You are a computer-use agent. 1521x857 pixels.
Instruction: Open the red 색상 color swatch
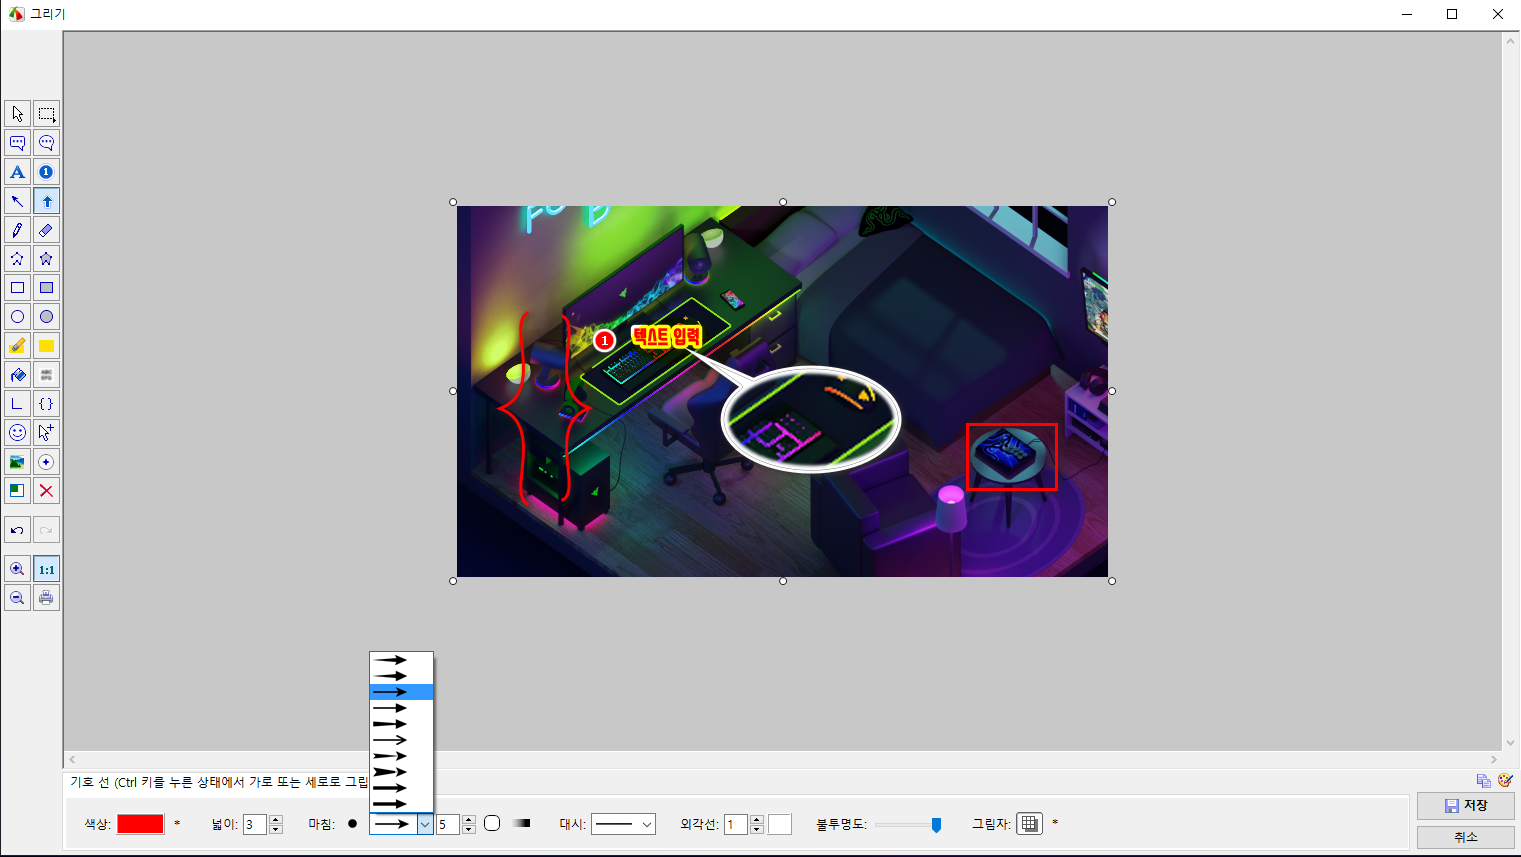point(140,824)
